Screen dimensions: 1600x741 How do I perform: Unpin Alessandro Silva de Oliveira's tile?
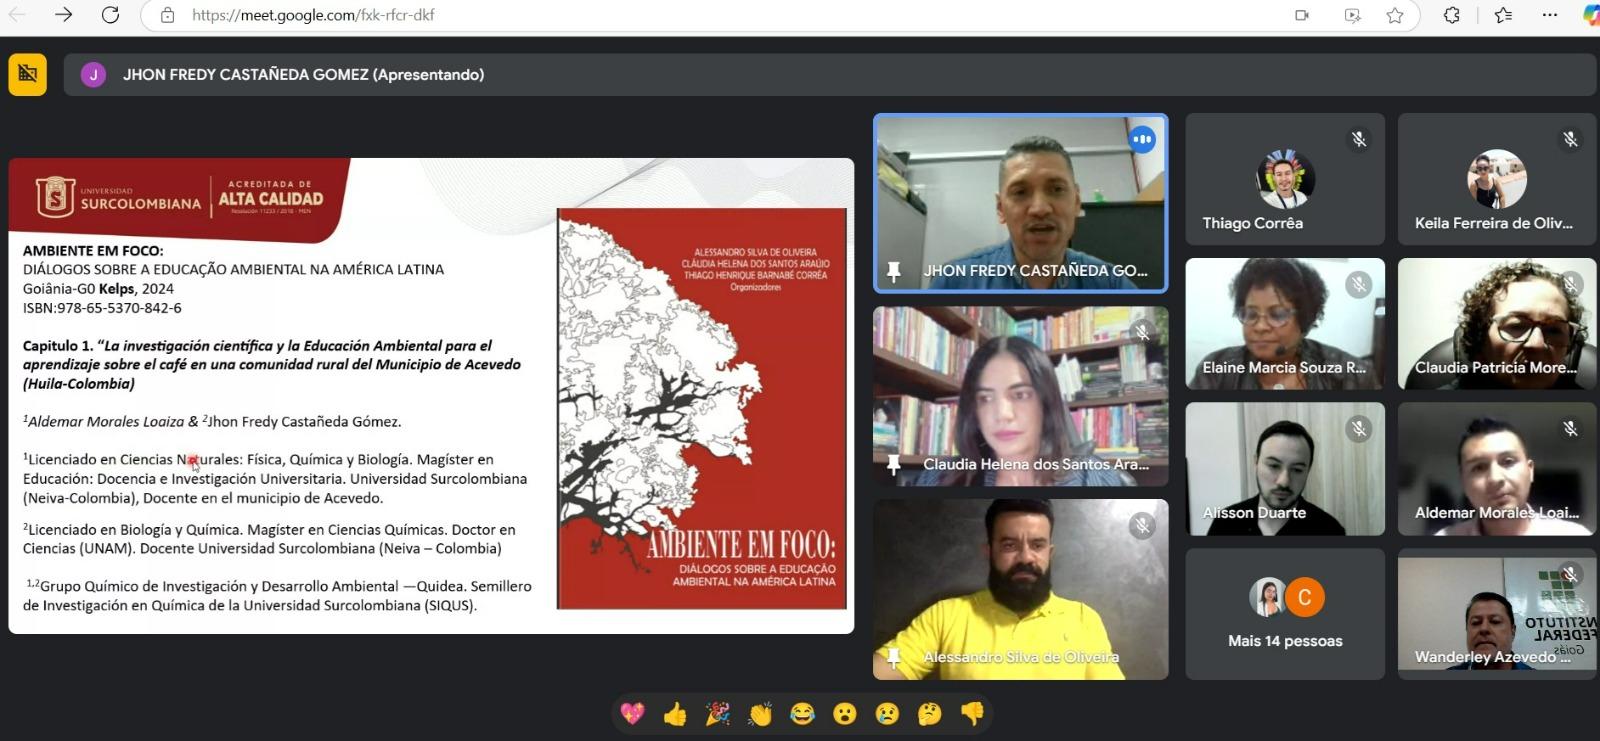pyautogui.click(x=894, y=657)
